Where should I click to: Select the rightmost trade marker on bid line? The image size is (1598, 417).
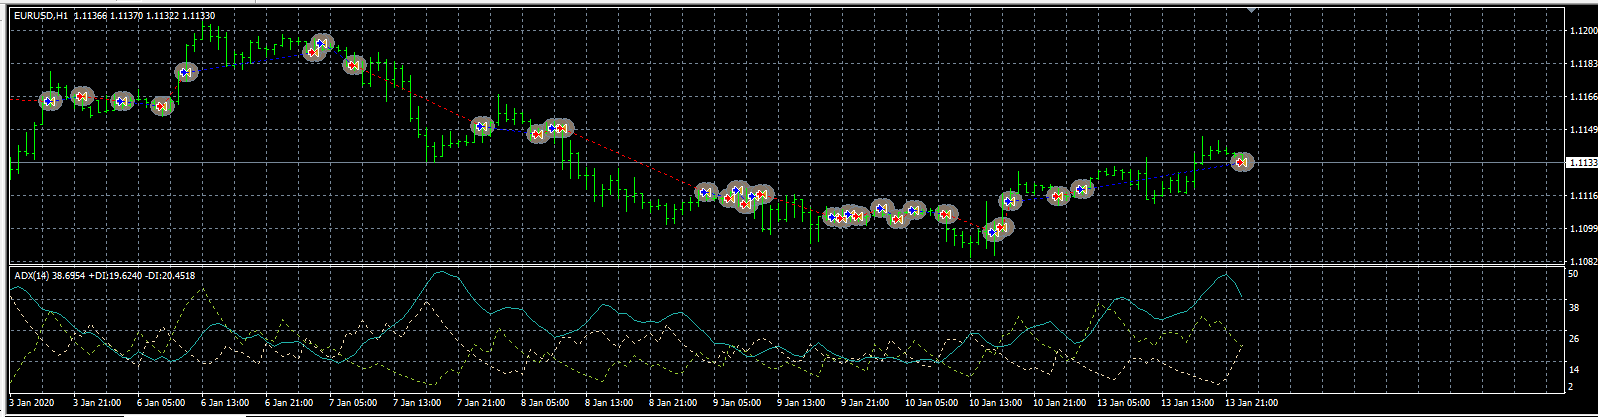[x=1241, y=162]
